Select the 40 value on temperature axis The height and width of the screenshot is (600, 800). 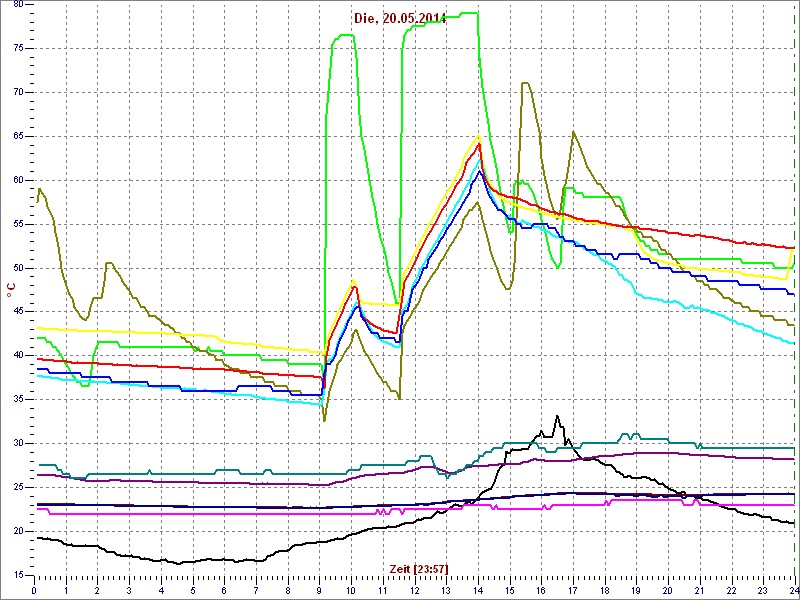[x=17, y=356]
